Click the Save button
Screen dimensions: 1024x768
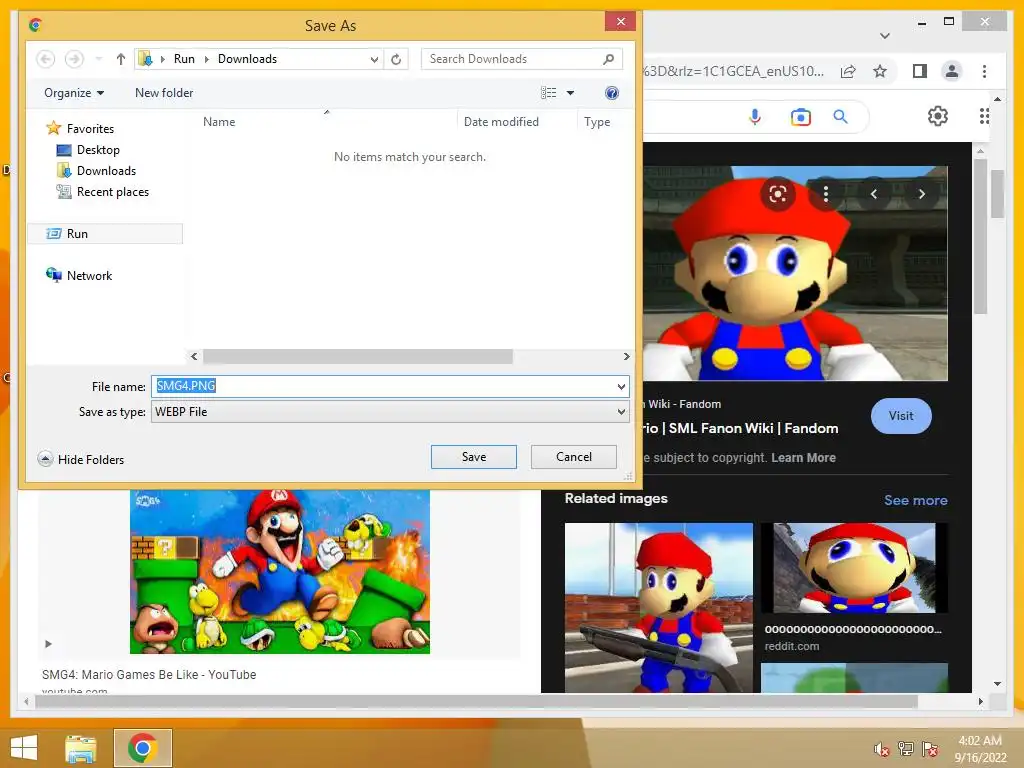tap(473, 456)
